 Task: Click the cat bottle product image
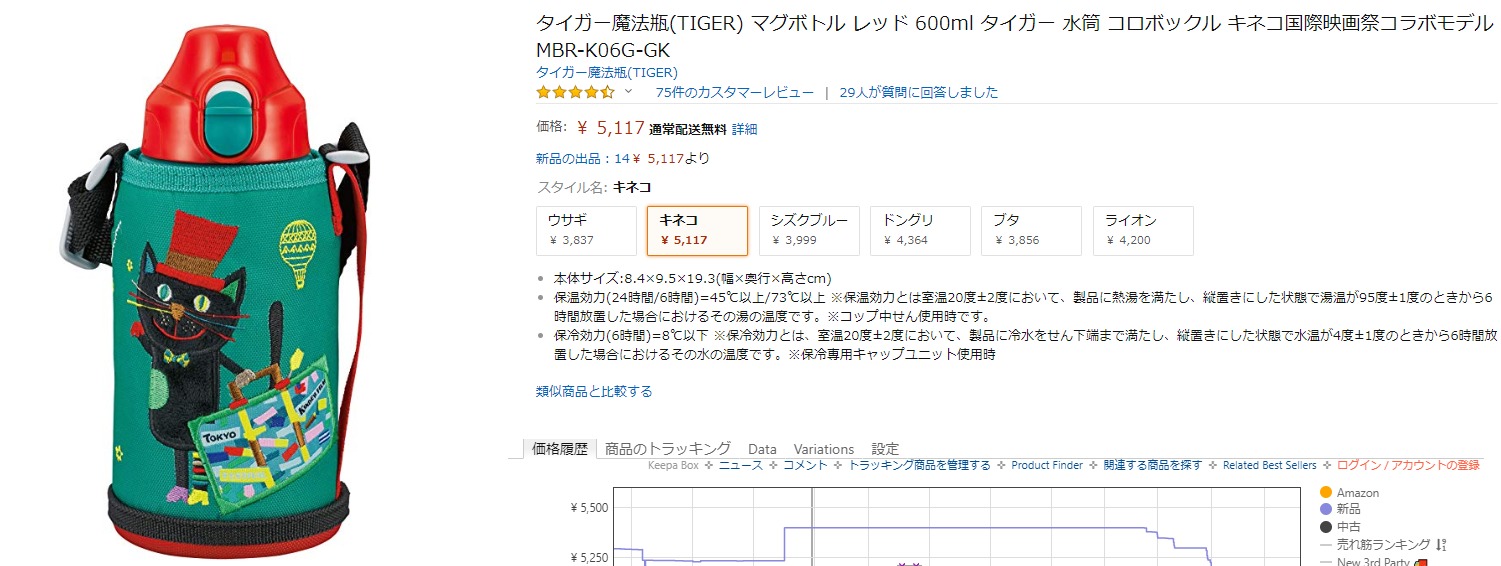[215, 290]
